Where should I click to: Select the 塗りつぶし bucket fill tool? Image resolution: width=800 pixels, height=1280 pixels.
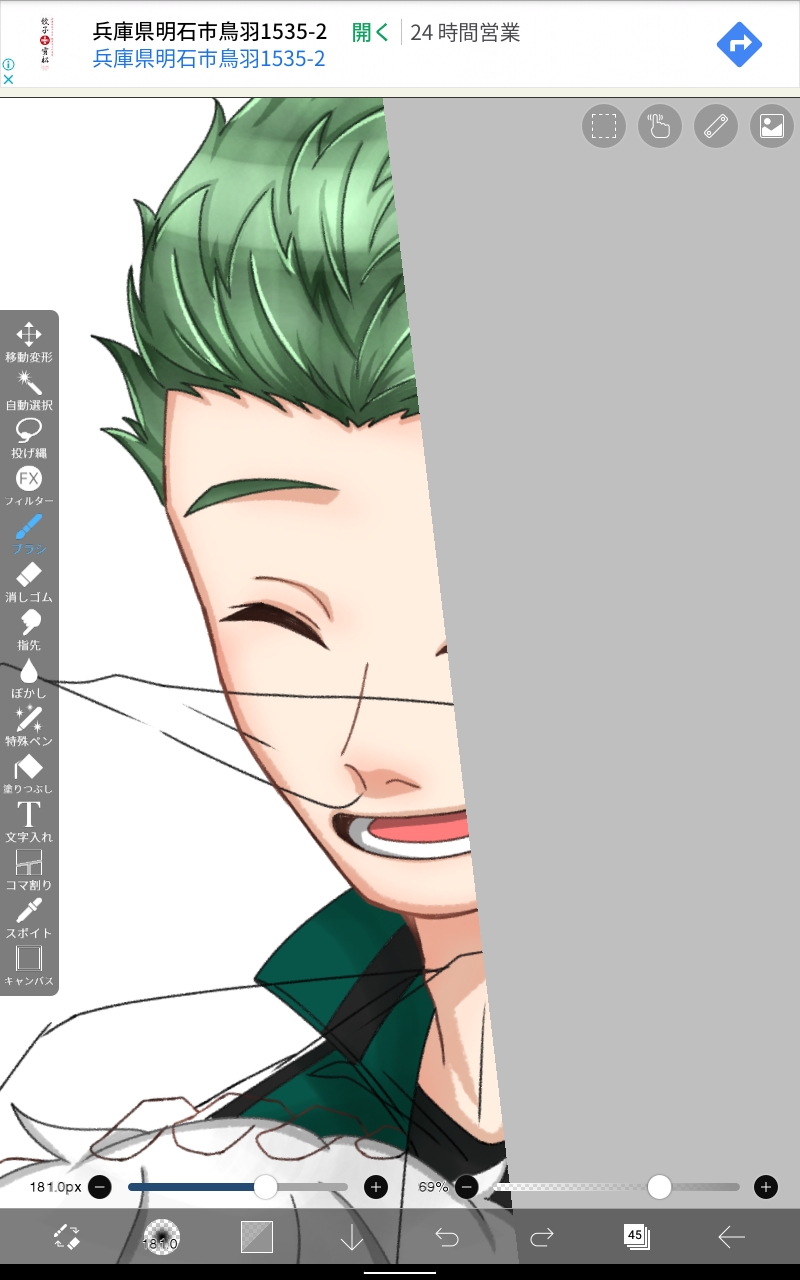coord(29,774)
